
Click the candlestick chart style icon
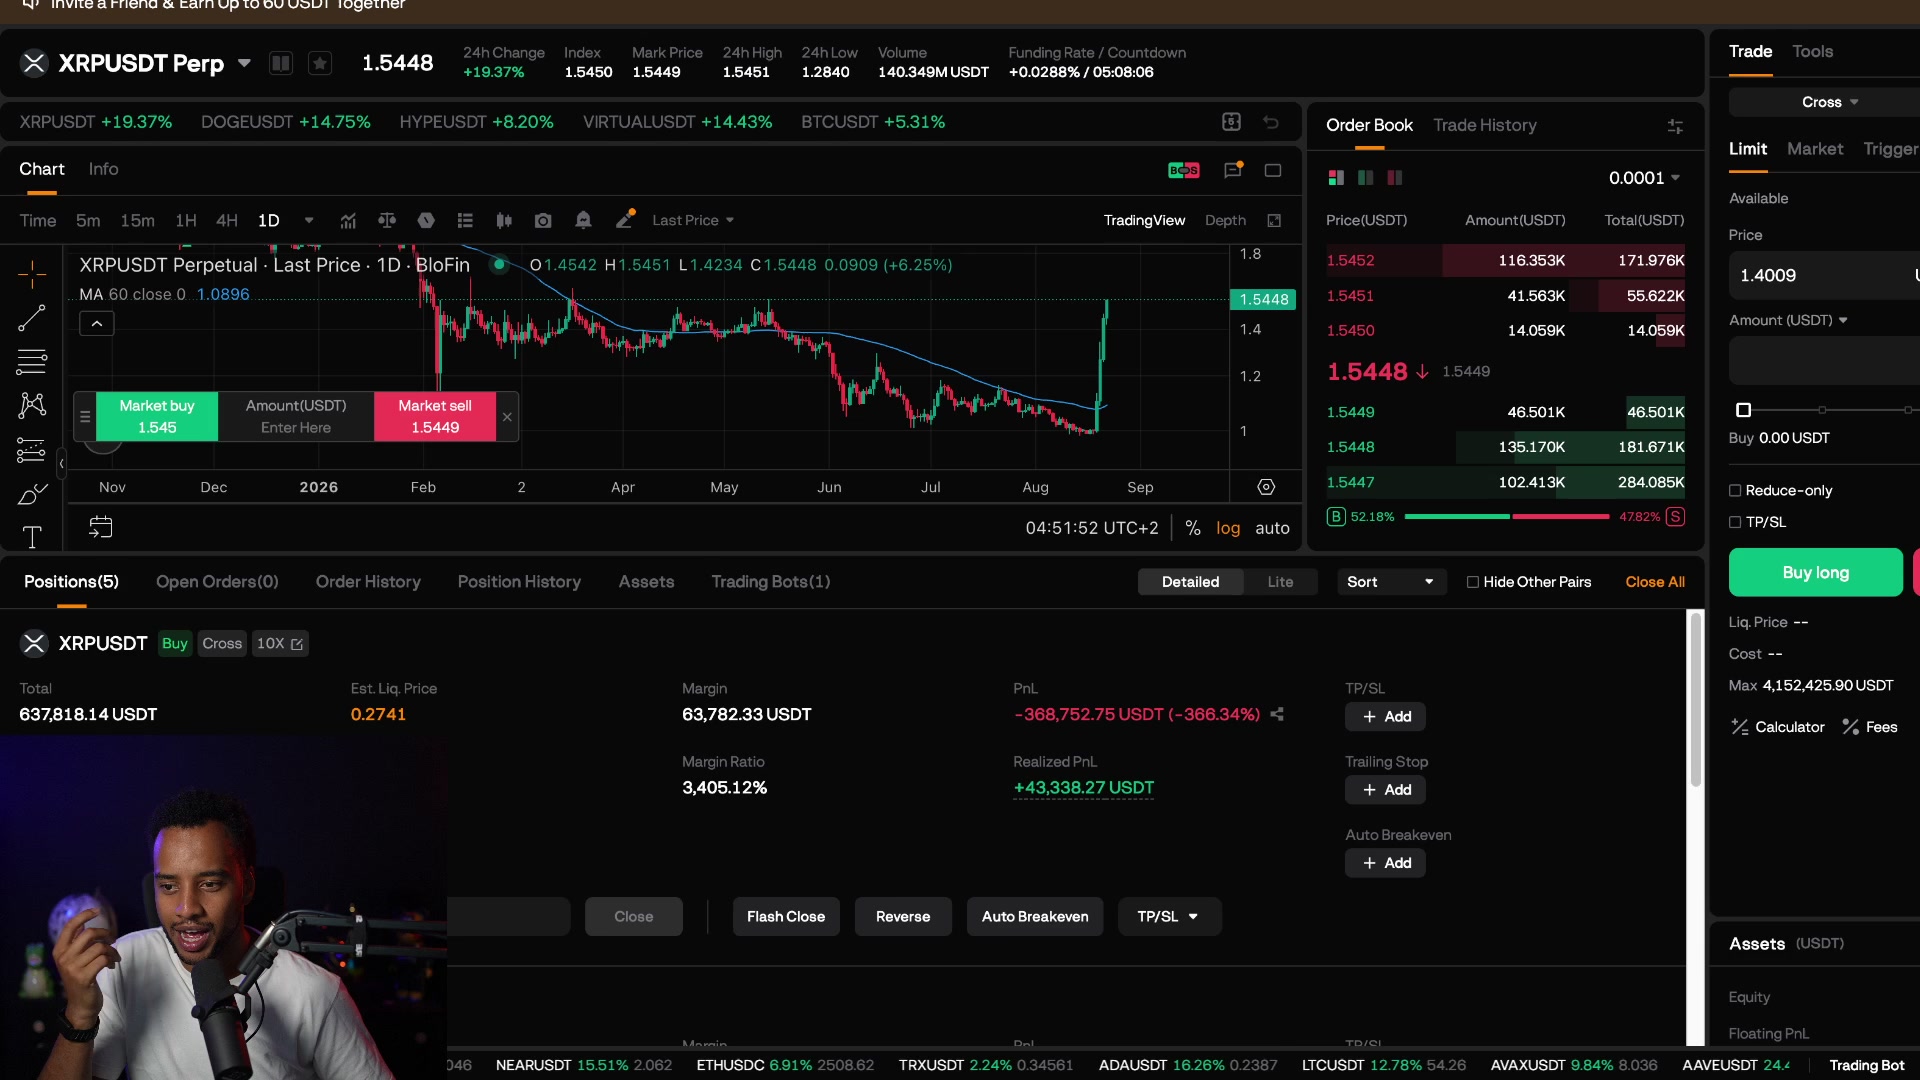[x=504, y=220]
